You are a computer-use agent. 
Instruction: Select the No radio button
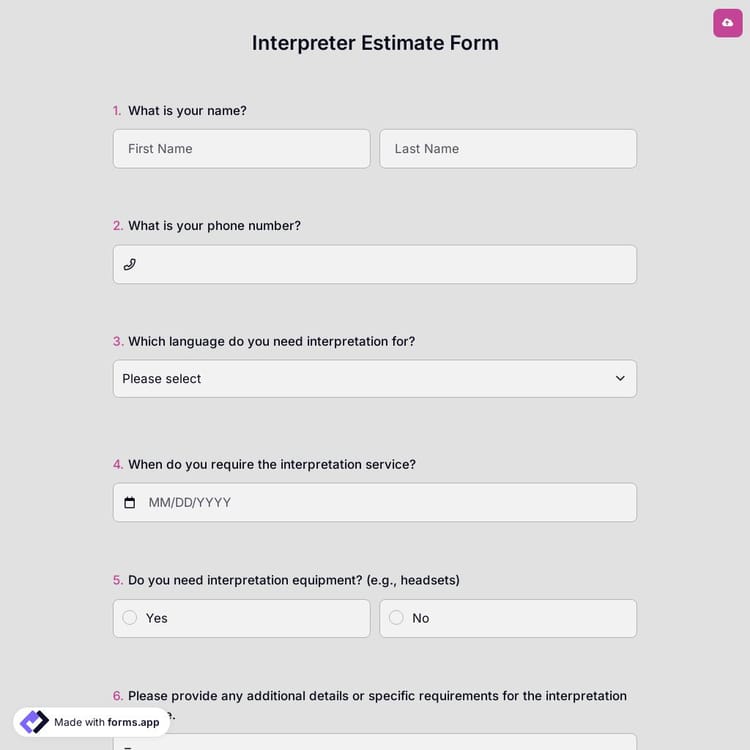click(396, 618)
